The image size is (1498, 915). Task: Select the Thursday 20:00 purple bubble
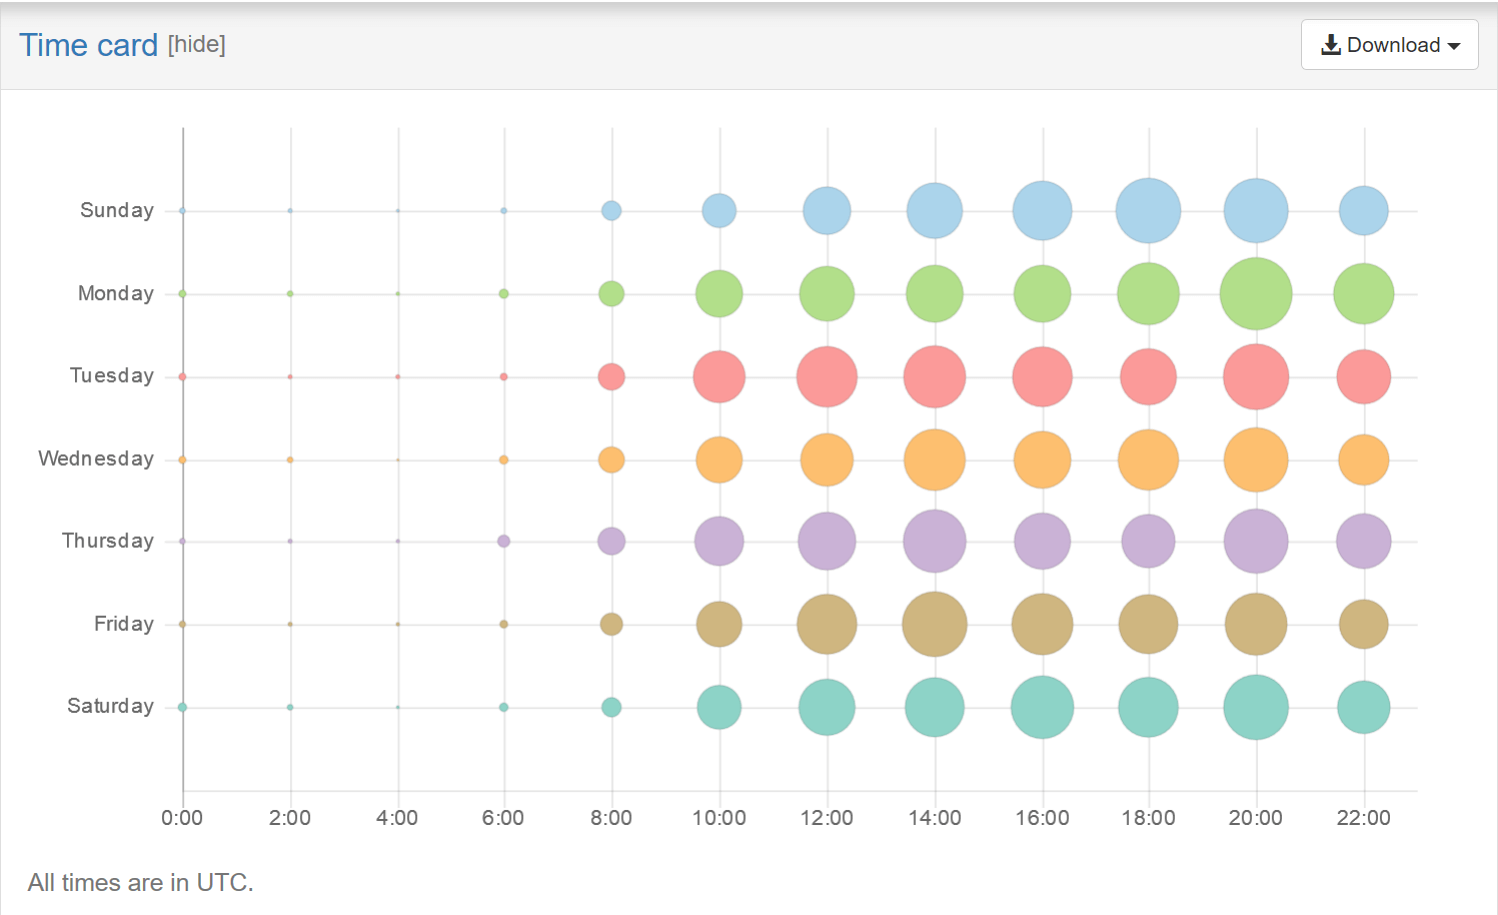1256,541
